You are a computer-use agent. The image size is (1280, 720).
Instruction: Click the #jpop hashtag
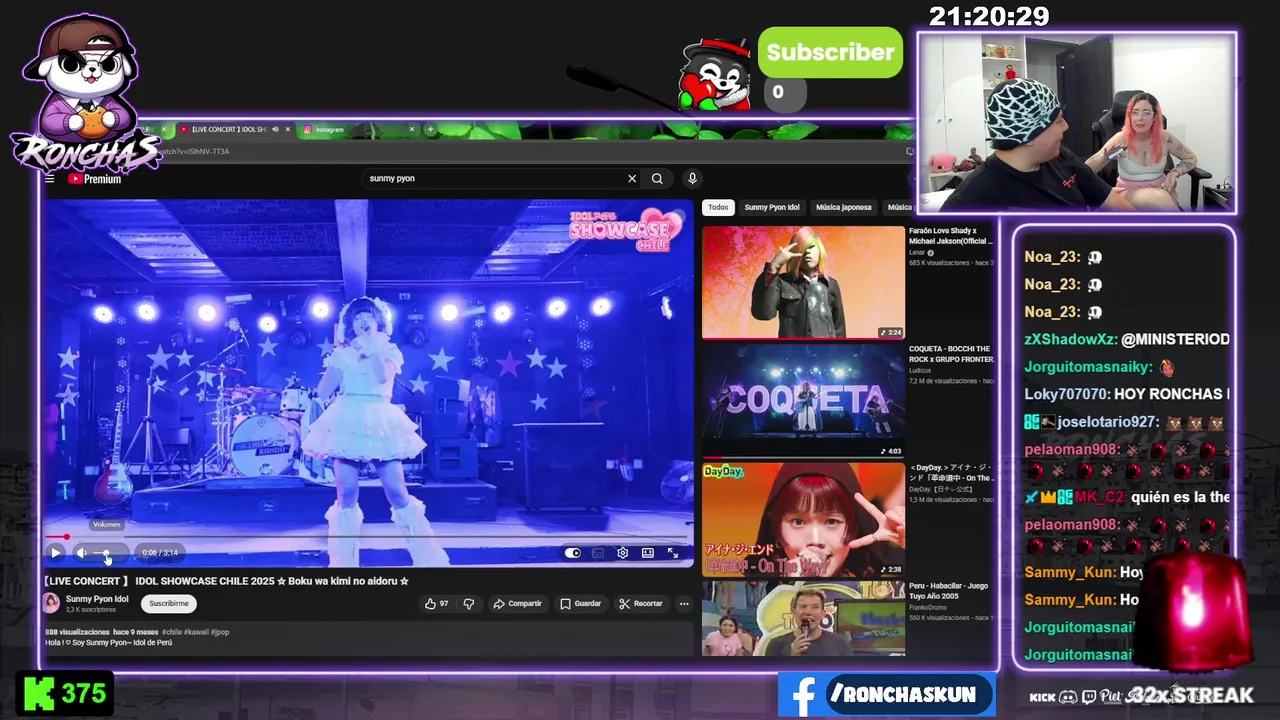(219, 632)
